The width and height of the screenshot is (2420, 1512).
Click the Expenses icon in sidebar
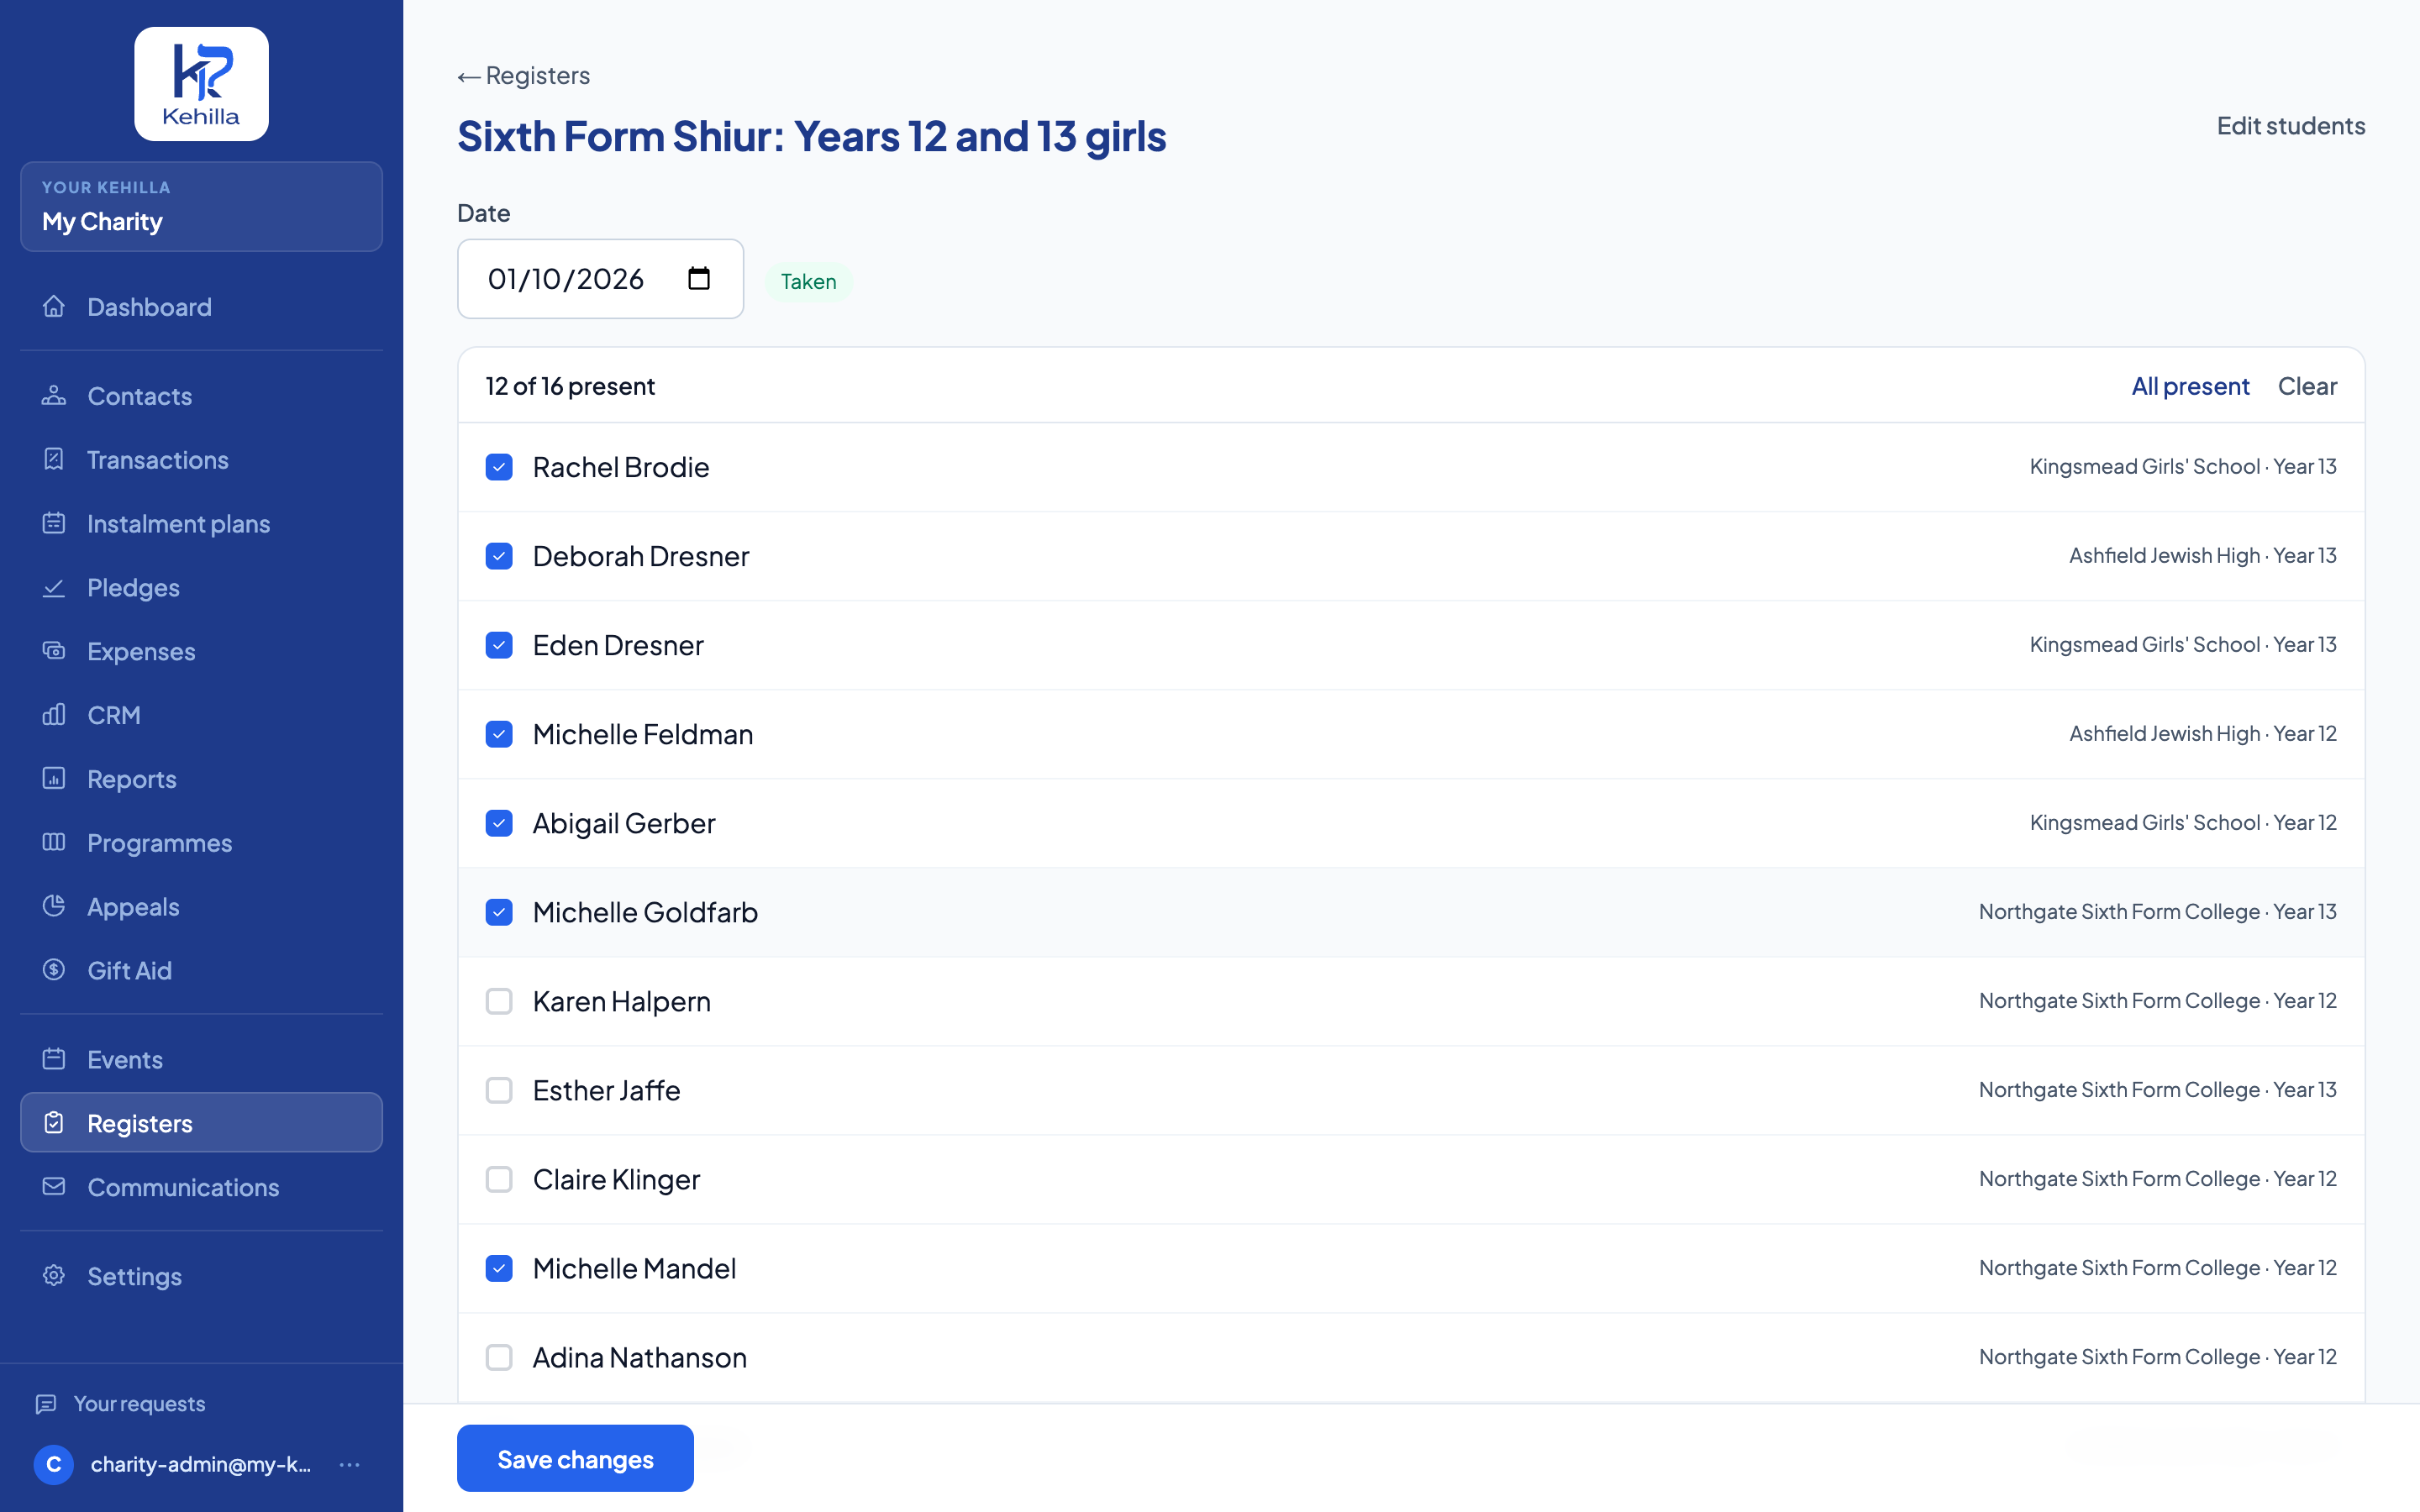tap(54, 651)
